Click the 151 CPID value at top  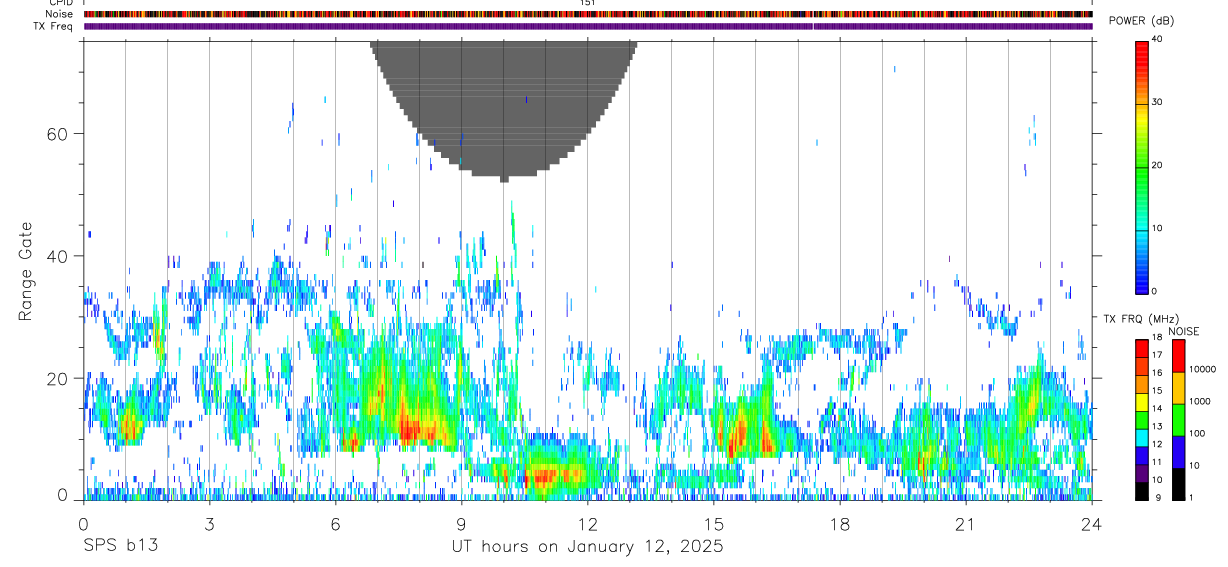[587, 3]
